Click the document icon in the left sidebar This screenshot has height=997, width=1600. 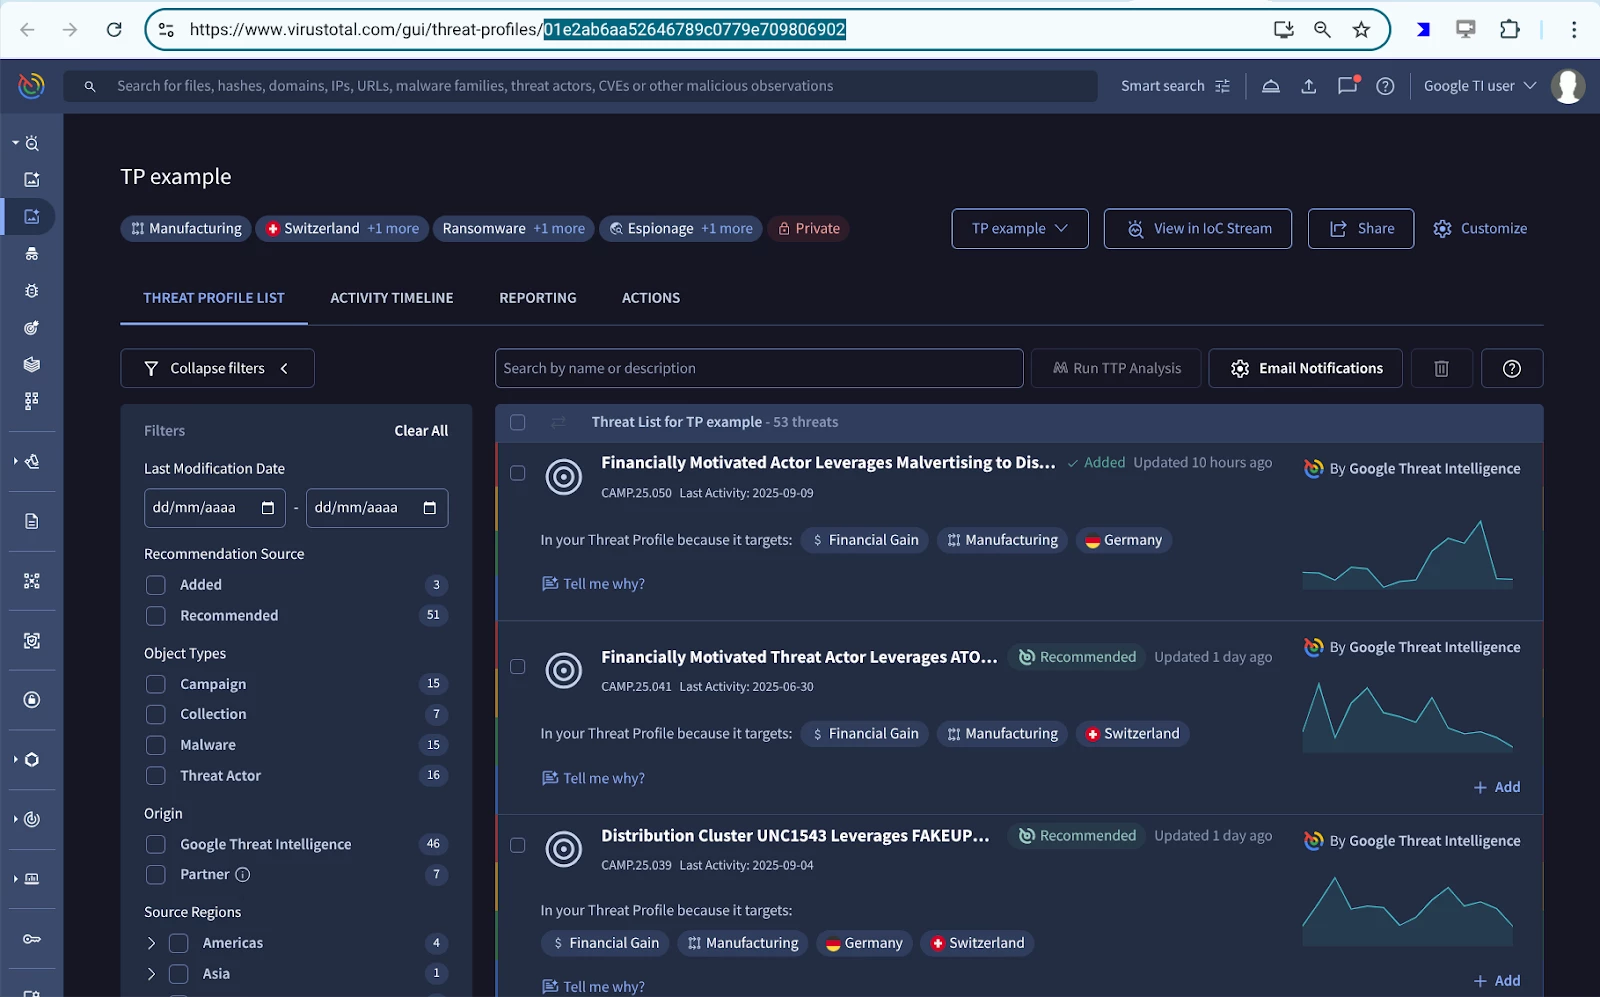pos(32,521)
